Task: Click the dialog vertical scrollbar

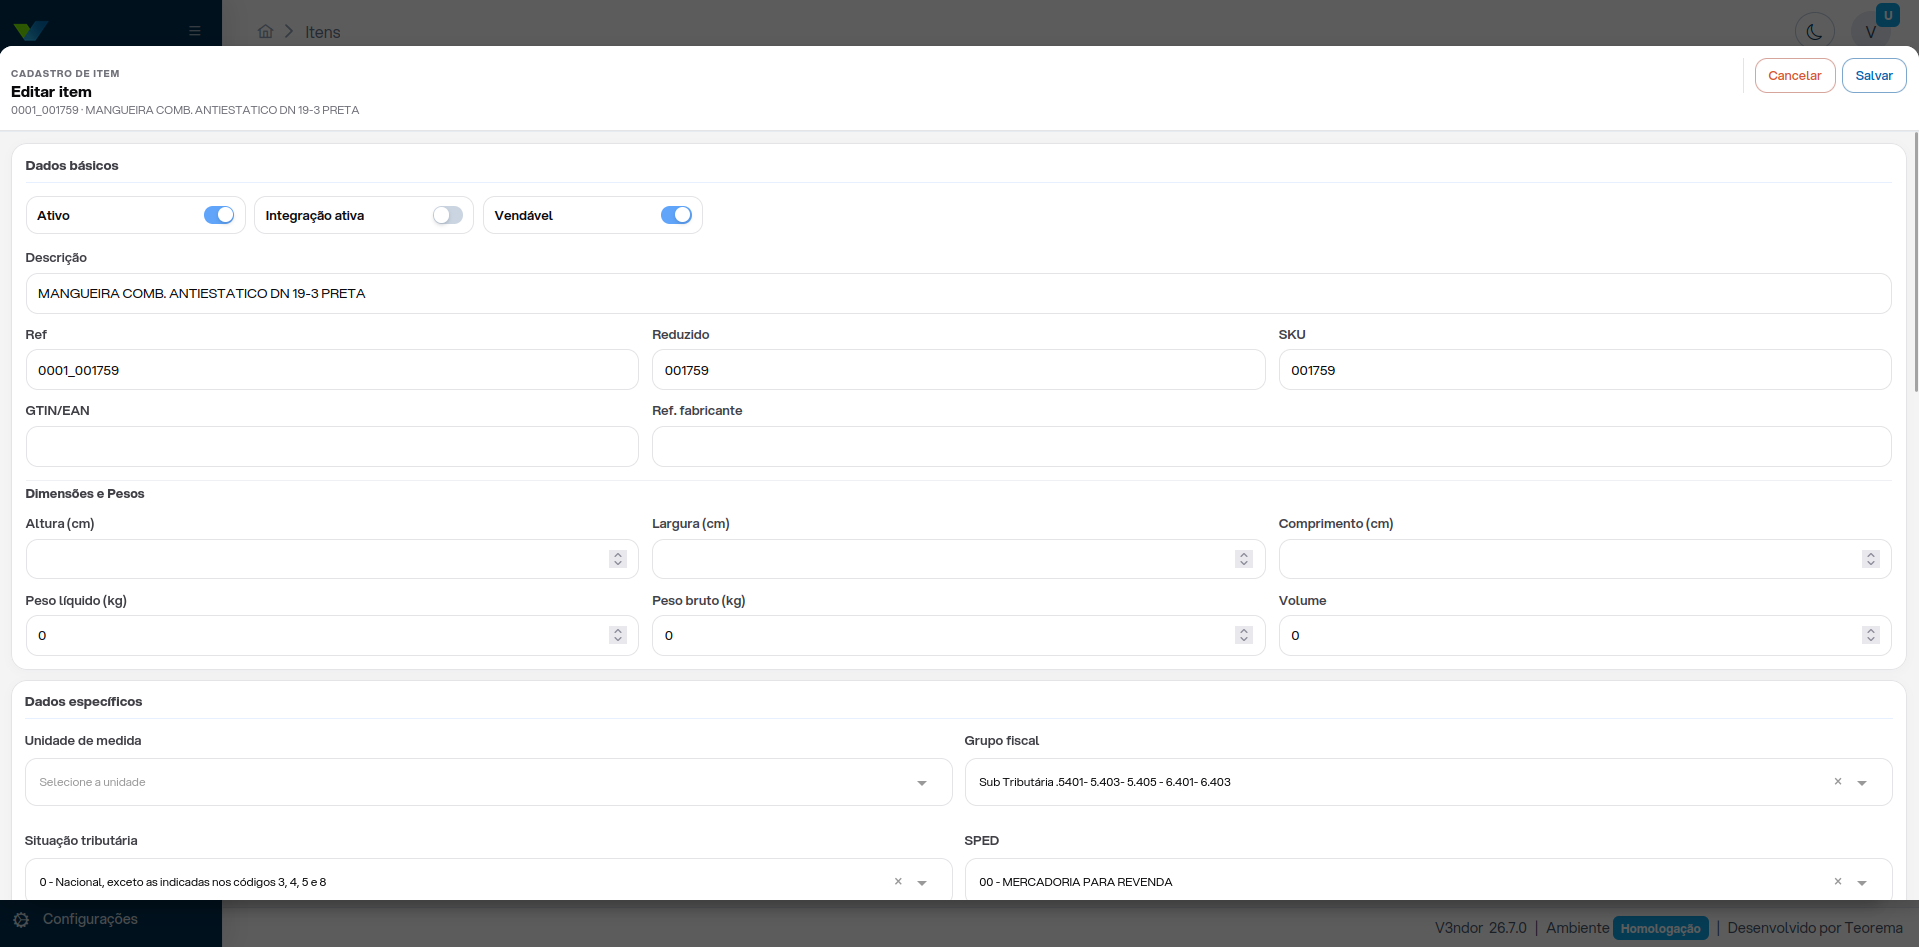Action: click(1915, 262)
